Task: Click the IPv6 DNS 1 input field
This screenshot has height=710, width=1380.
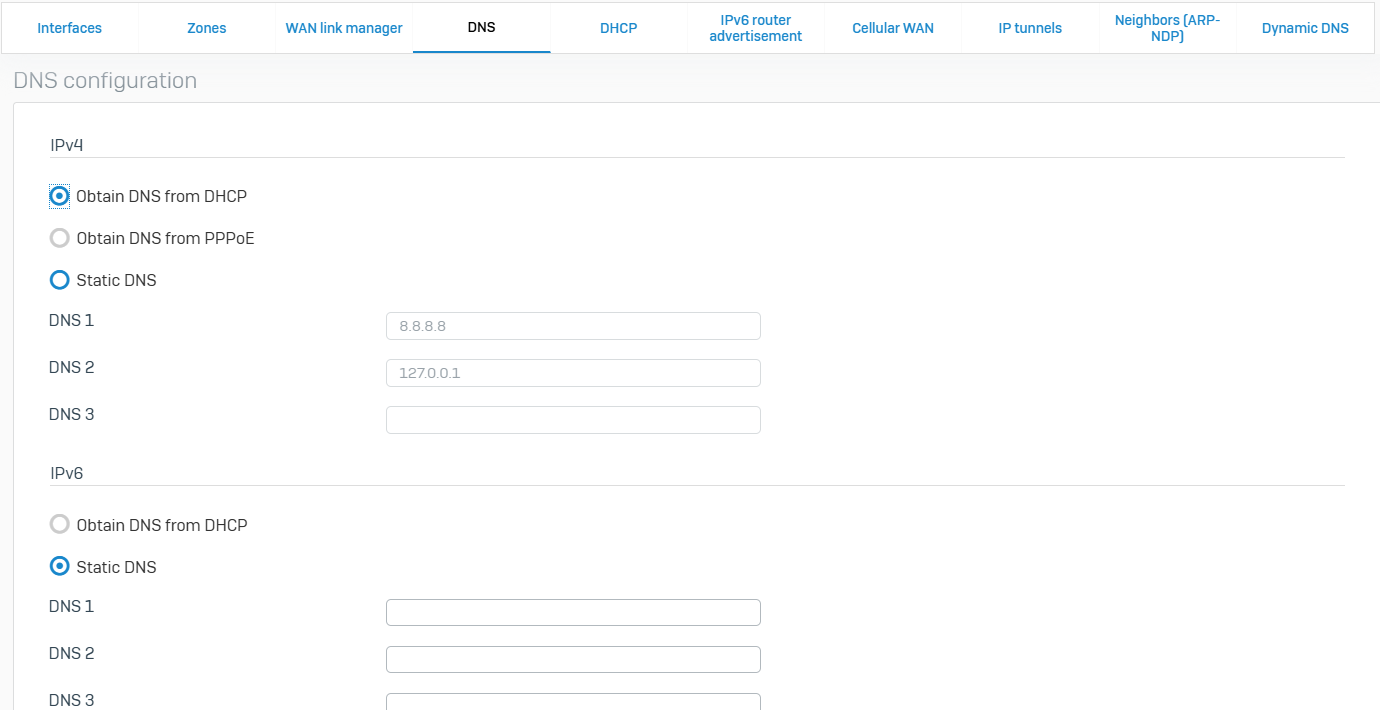Action: (x=573, y=612)
